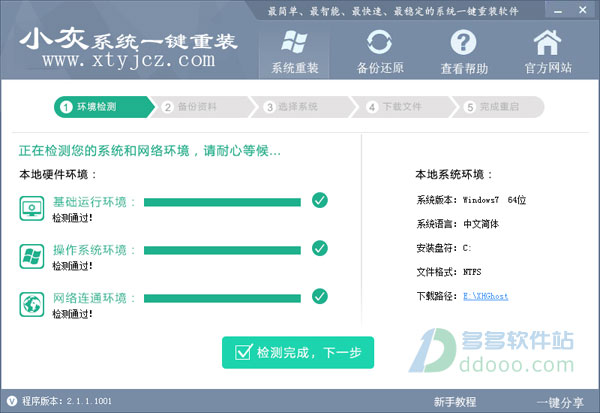The image size is (600, 413).
Task: Click the globe icon beside 网络连通环境
Action: tap(31, 302)
